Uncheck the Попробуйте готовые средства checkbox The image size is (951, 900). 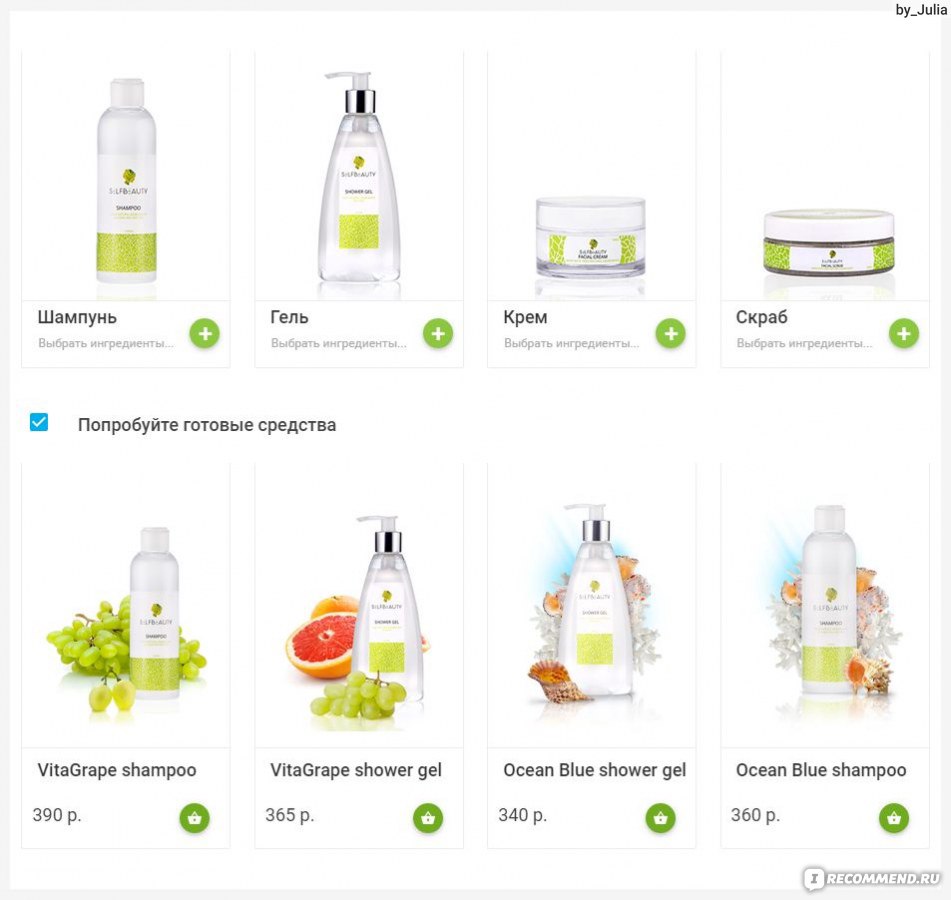point(39,422)
